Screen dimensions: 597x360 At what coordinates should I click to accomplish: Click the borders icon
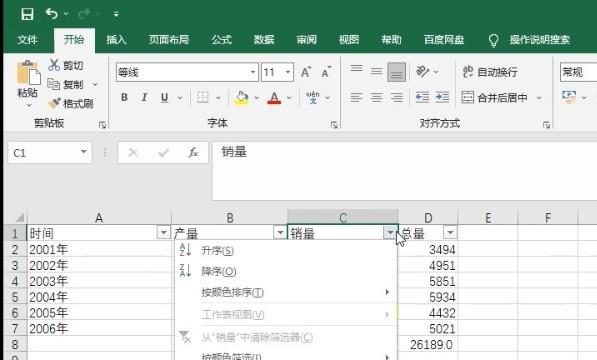(203, 98)
